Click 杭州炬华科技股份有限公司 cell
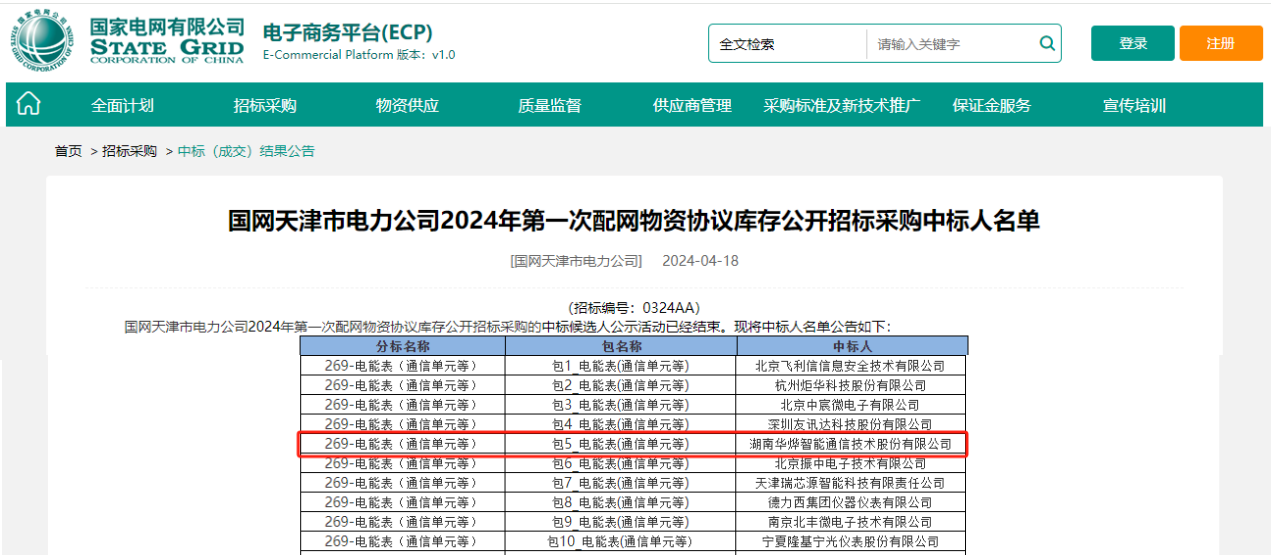The width and height of the screenshot is (1271, 555). click(x=852, y=385)
